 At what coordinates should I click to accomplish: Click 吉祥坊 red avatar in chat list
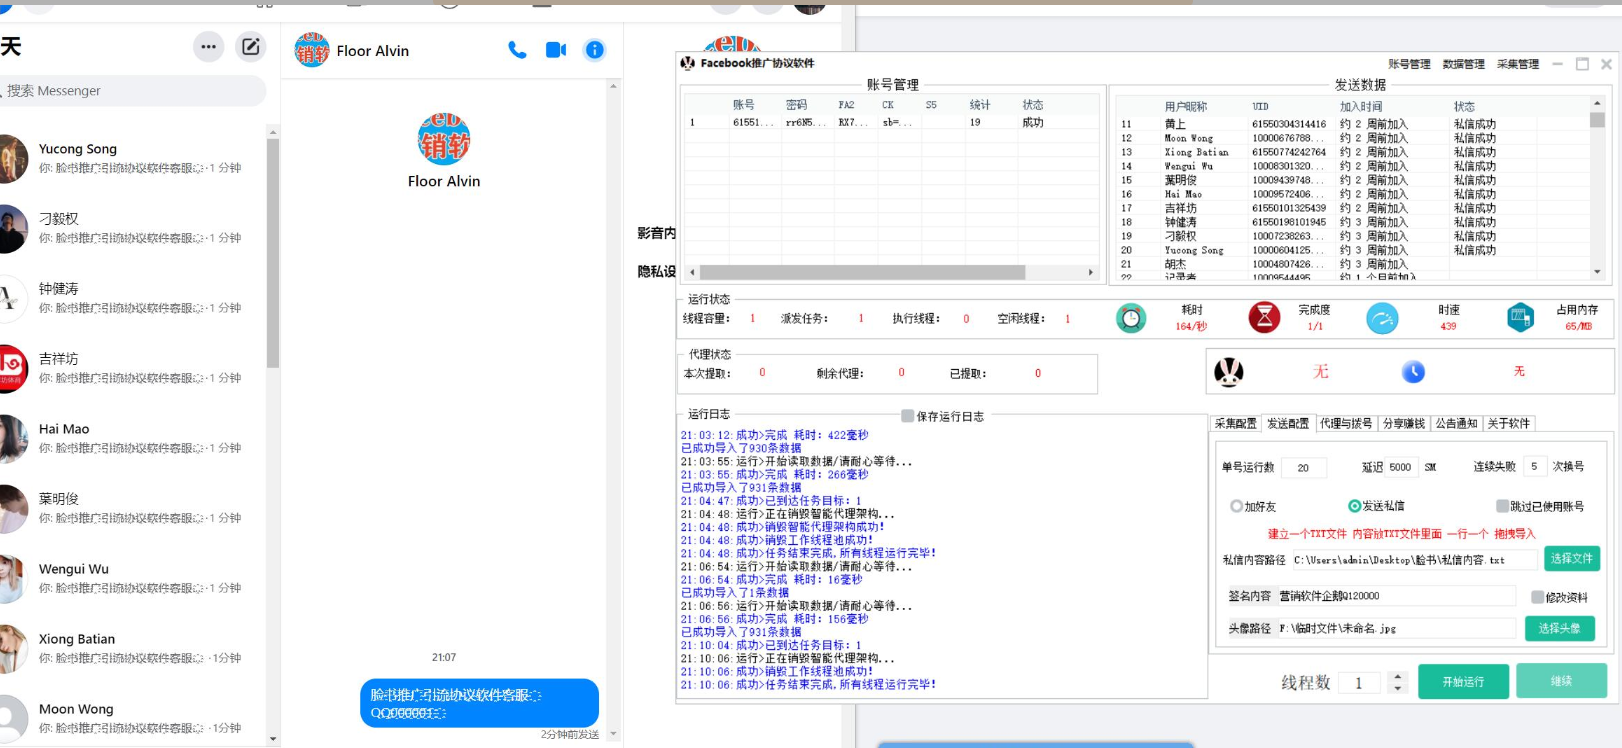10,368
